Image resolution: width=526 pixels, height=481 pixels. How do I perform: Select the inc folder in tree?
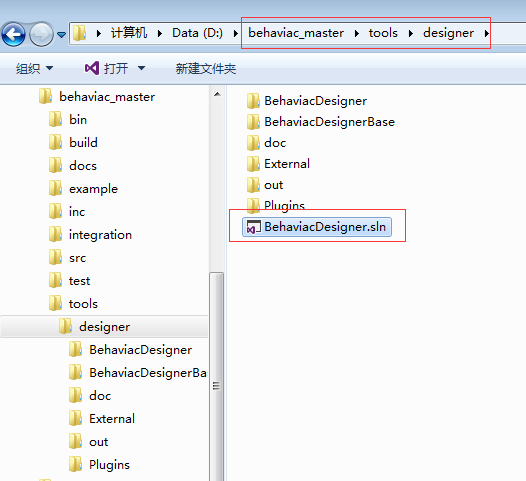[77, 212]
